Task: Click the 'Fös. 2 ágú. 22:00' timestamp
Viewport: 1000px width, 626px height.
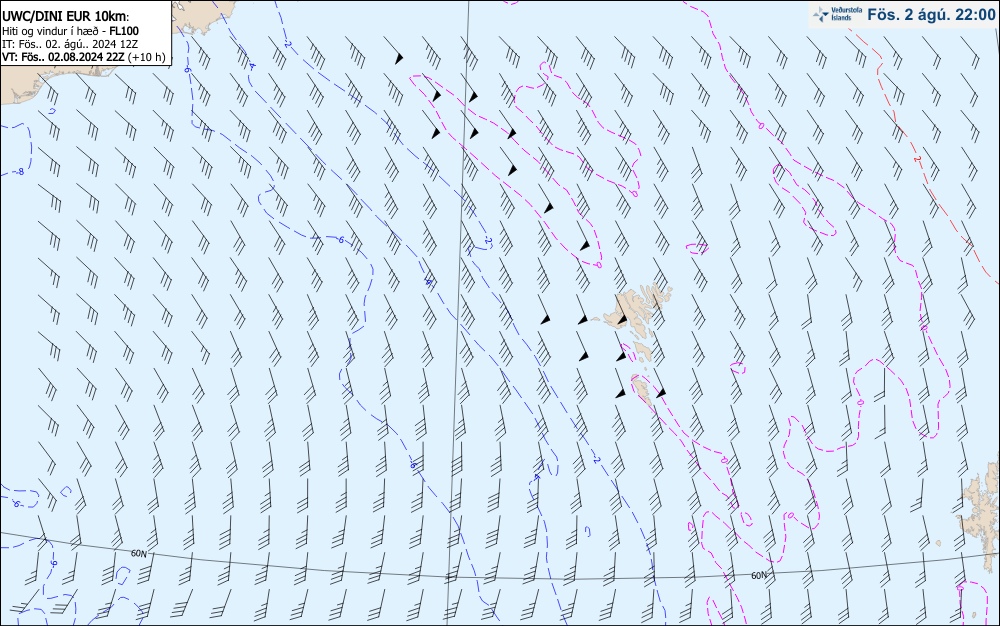Action: click(931, 15)
